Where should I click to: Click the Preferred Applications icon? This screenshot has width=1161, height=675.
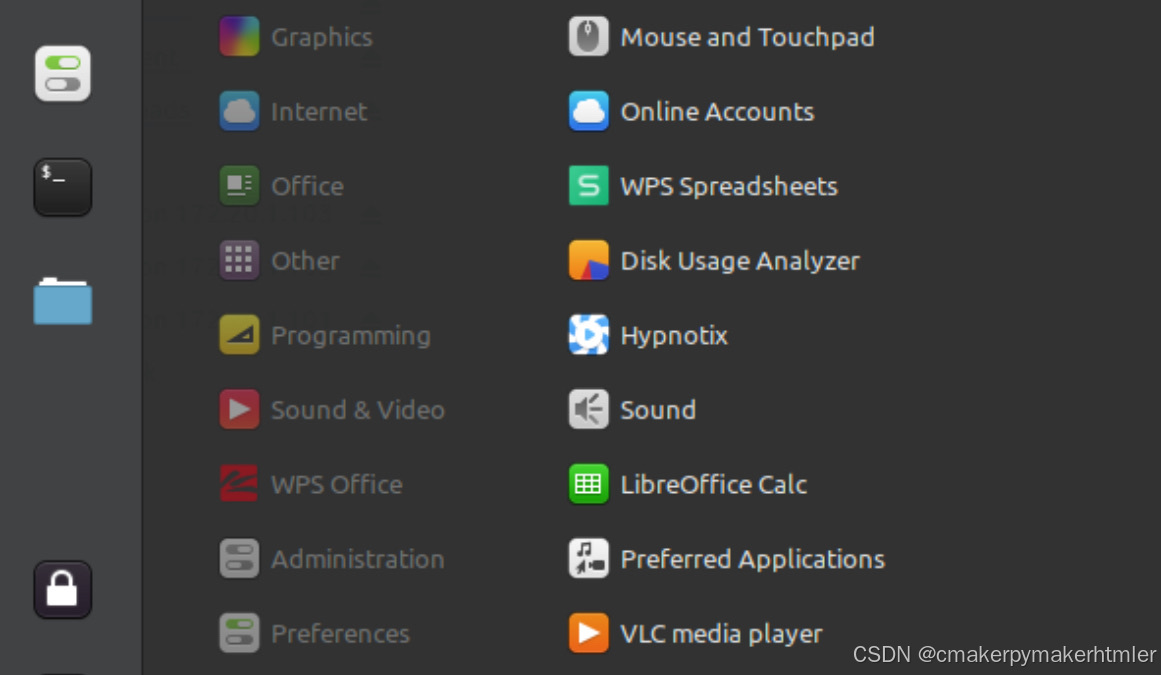point(589,559)
